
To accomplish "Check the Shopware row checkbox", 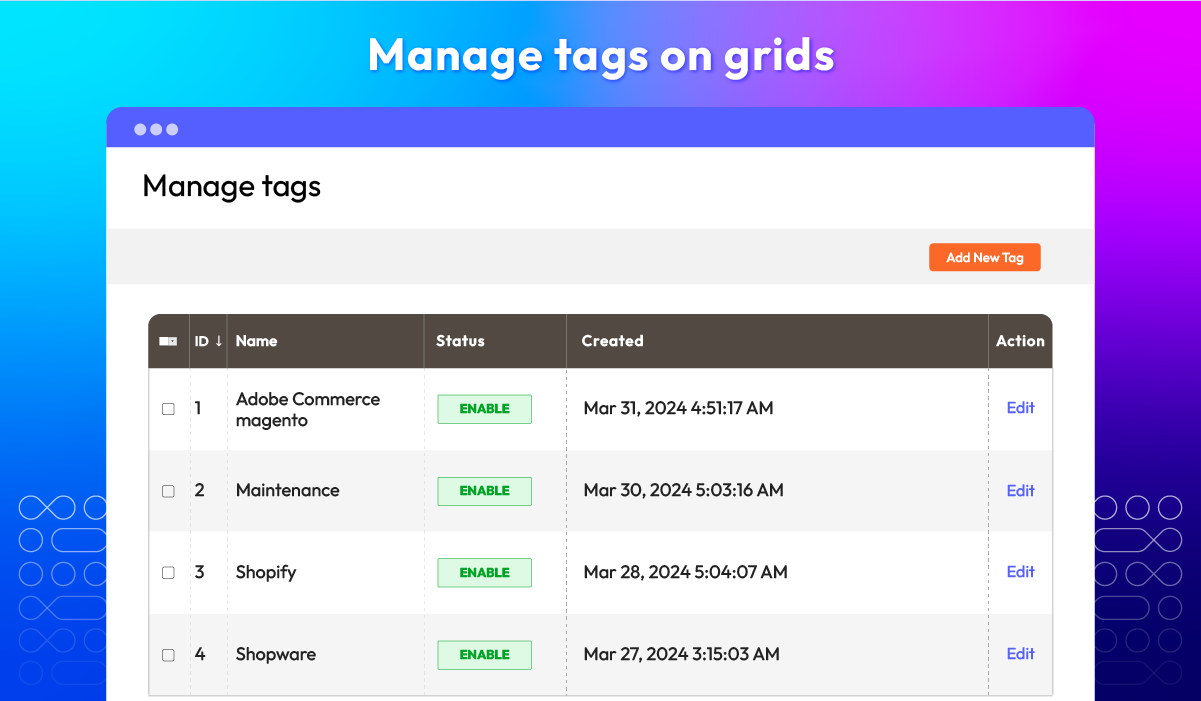I will coord(168,654).
